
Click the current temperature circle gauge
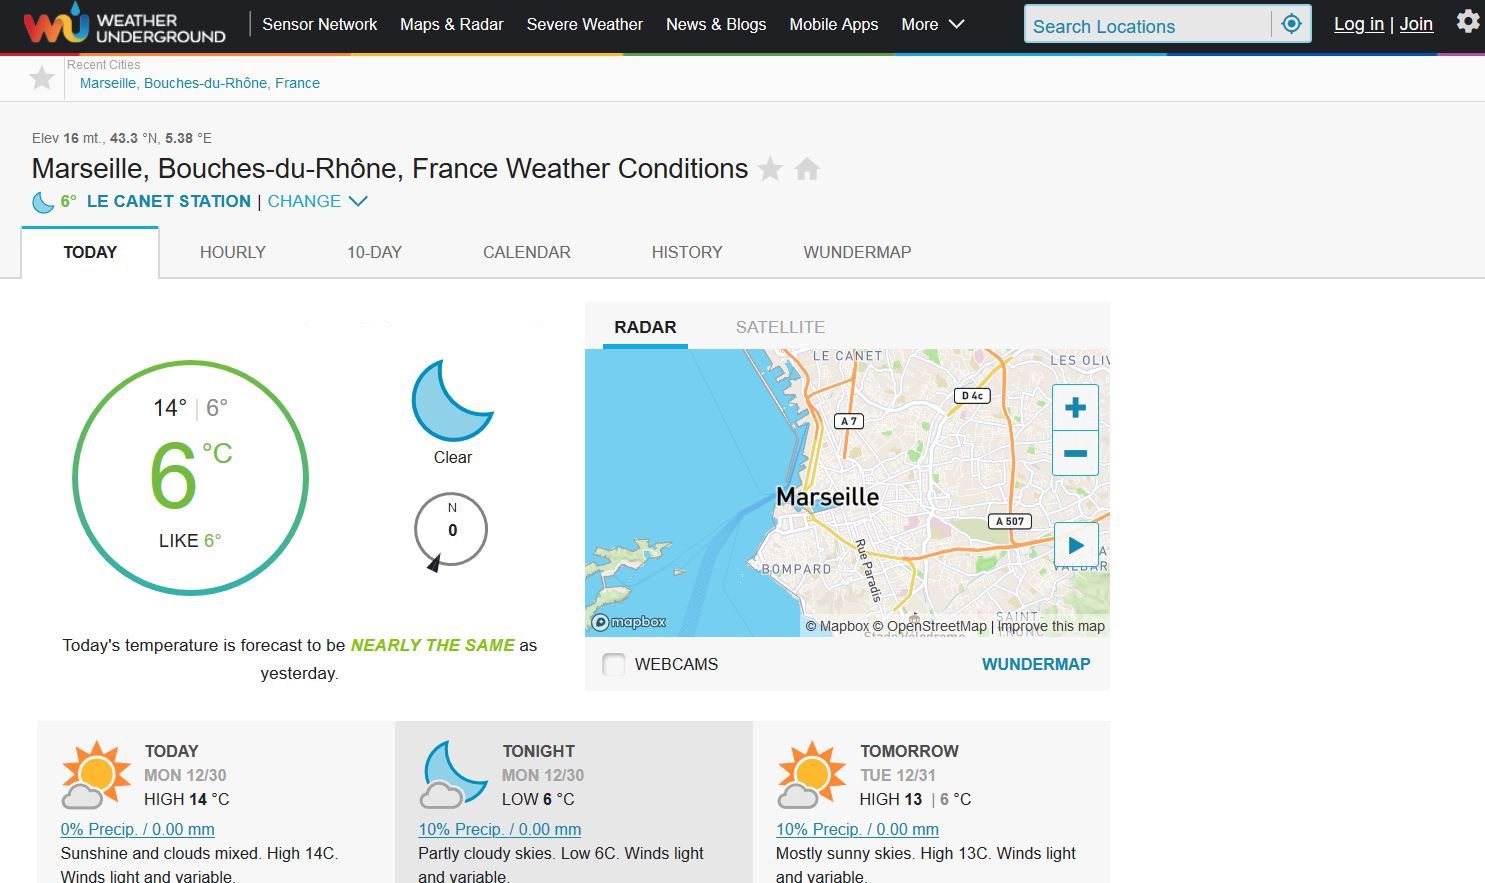pyautogui.click(x=190, y=478)
